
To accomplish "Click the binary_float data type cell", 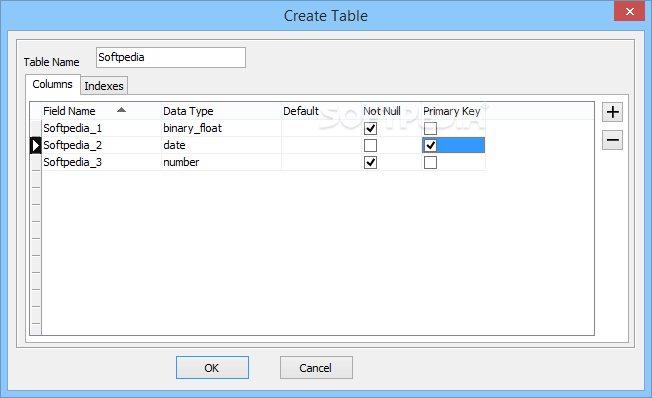I will [221, 128].
